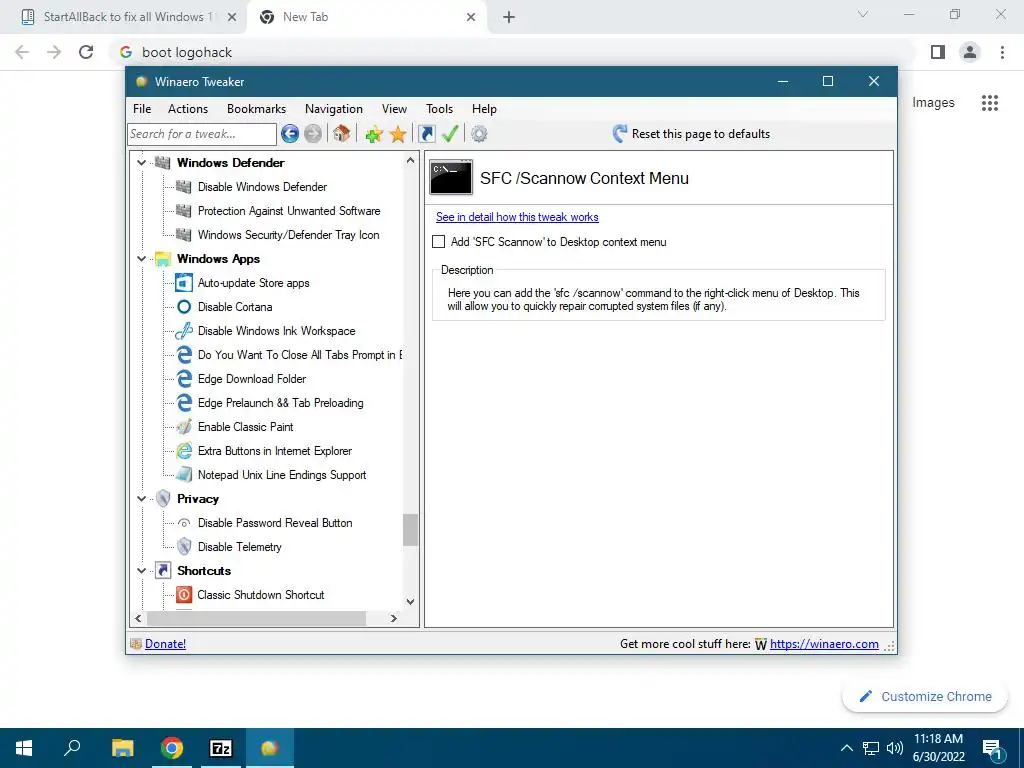Click the Search for a tweak field
The height and width of the screenshot is (768, 1024).
coord(202,134)
